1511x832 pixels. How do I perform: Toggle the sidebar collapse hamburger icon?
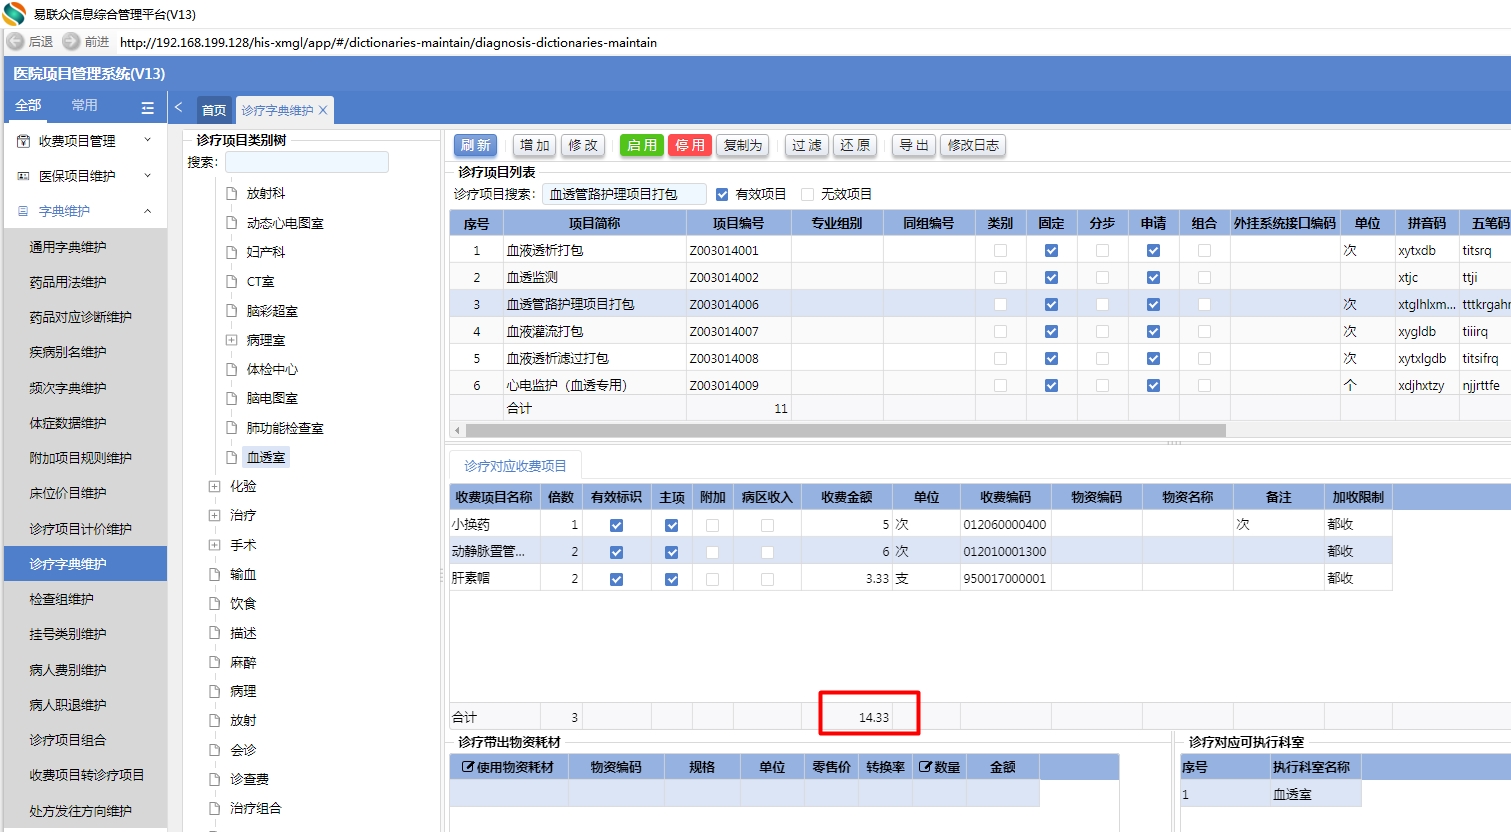coord(148,107)
